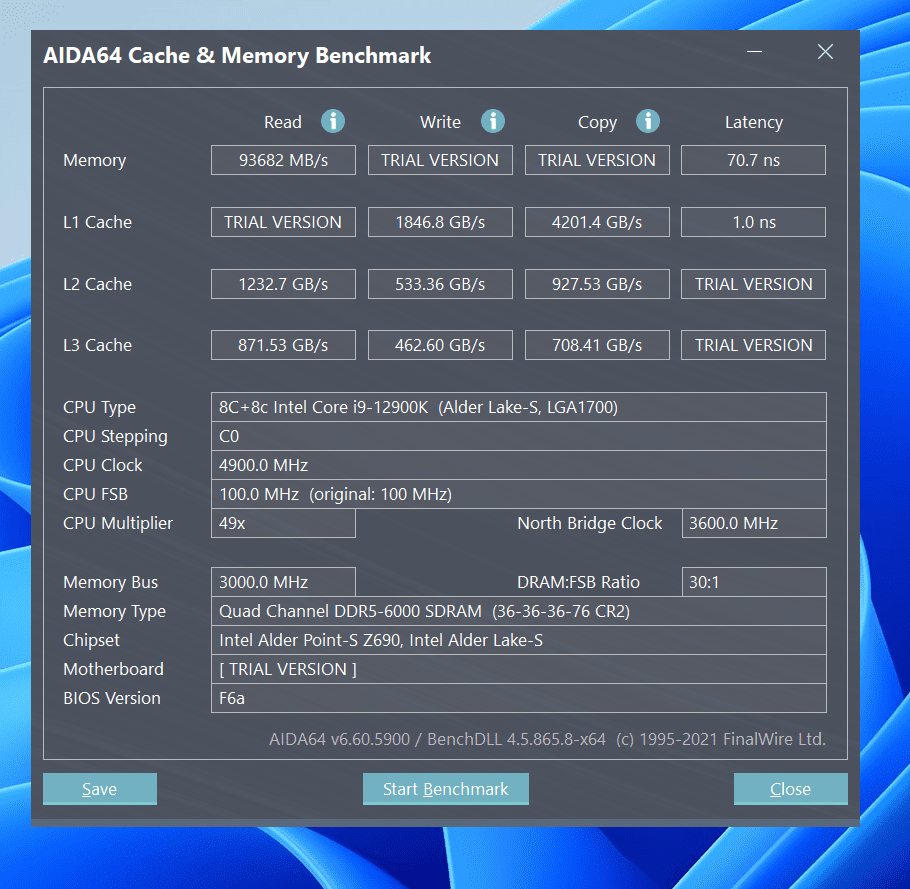
Task: Click the DRAM:FSB Ratio label
Action: (x=579, y=582)
